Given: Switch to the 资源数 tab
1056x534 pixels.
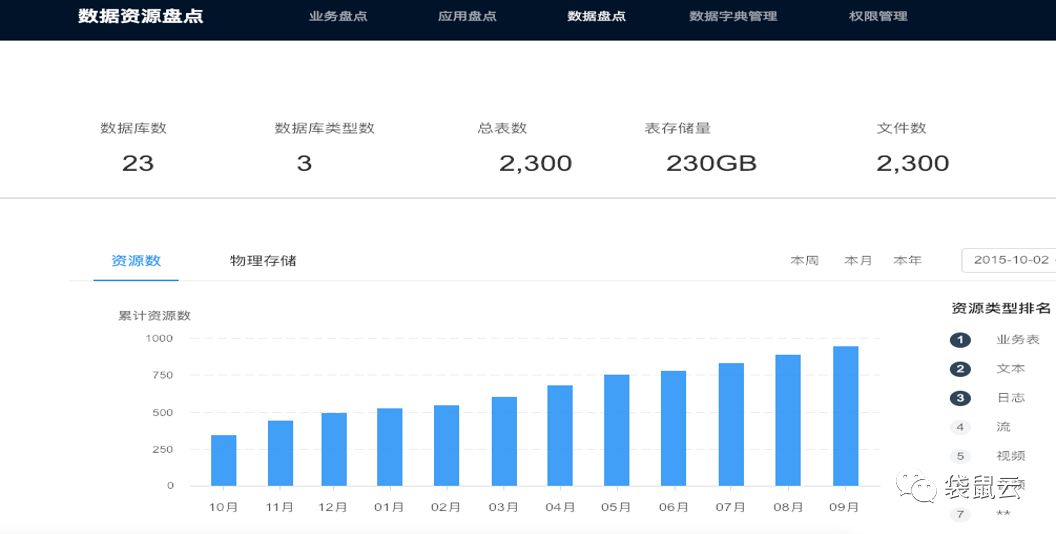Looking at the screenshot, I should pos(136,261).
